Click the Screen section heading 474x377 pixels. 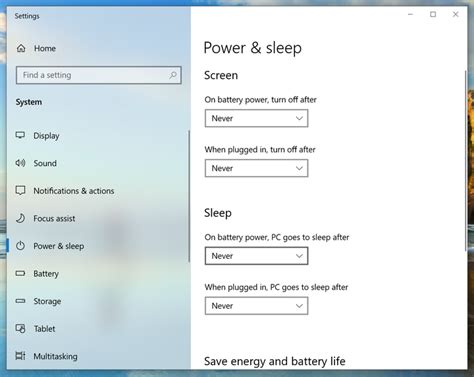click(221, 75)
